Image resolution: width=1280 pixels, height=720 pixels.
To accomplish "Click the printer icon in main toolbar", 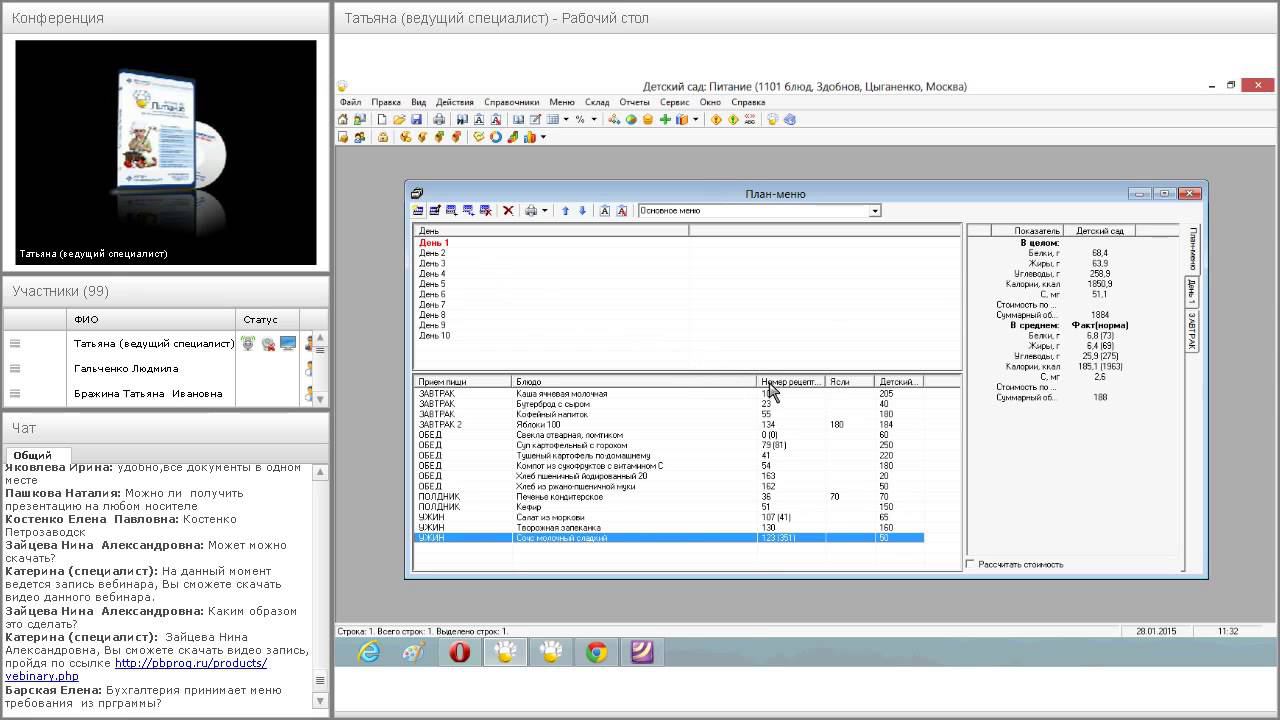I will (439, 120).
